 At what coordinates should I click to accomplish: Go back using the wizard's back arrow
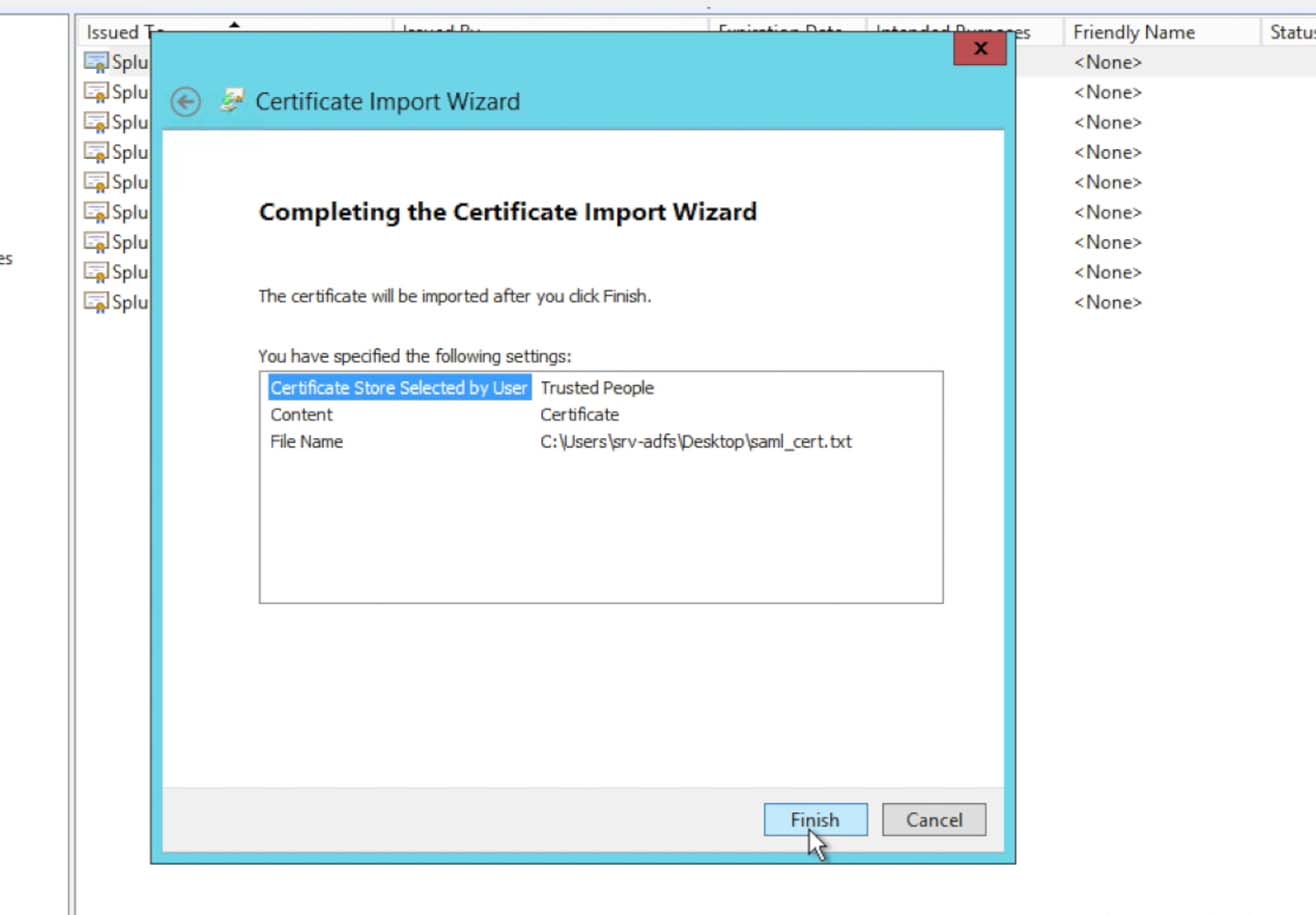pyautogui.click(x=185, y=102)
